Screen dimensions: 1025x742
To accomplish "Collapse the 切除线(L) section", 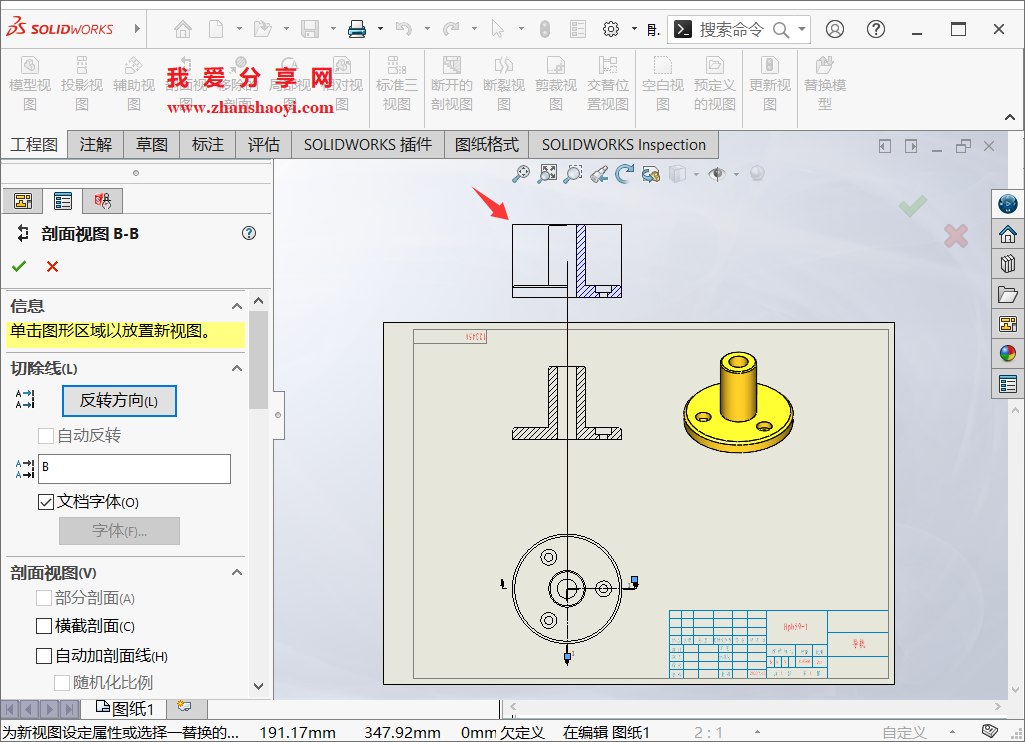I will tap(237, 368).
